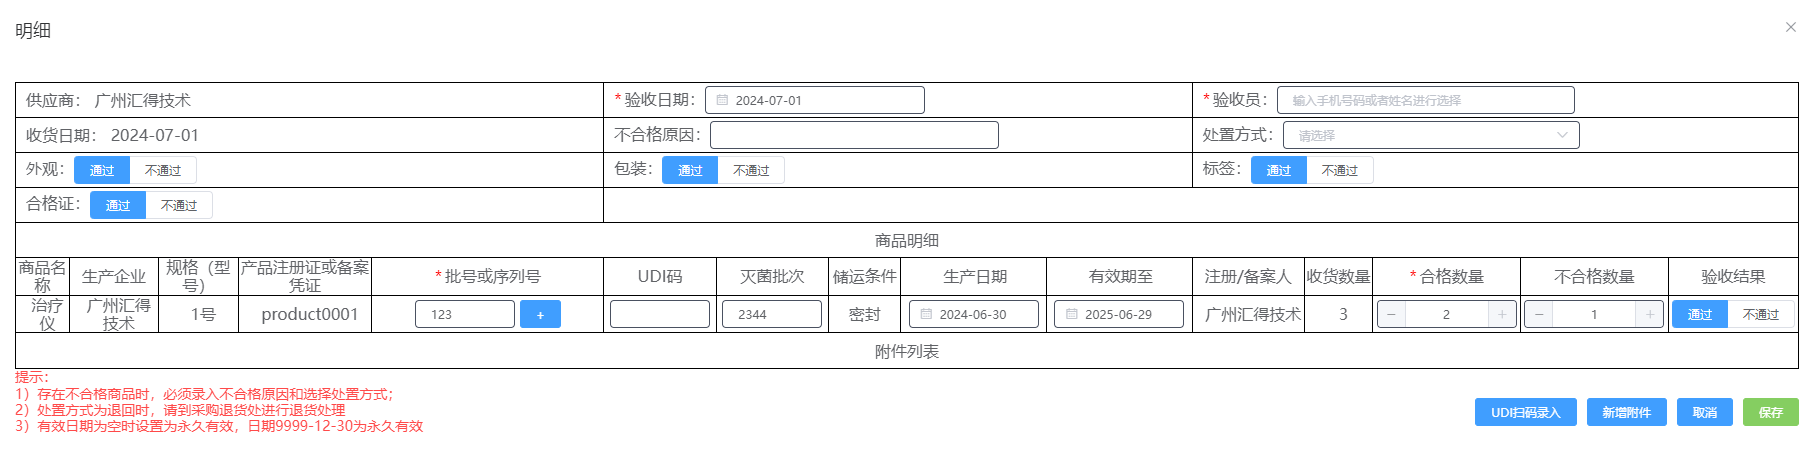Increase 合格数量 with the plus stepper
Viewport: 1812px width, 457px height.
click(1501, 314)
